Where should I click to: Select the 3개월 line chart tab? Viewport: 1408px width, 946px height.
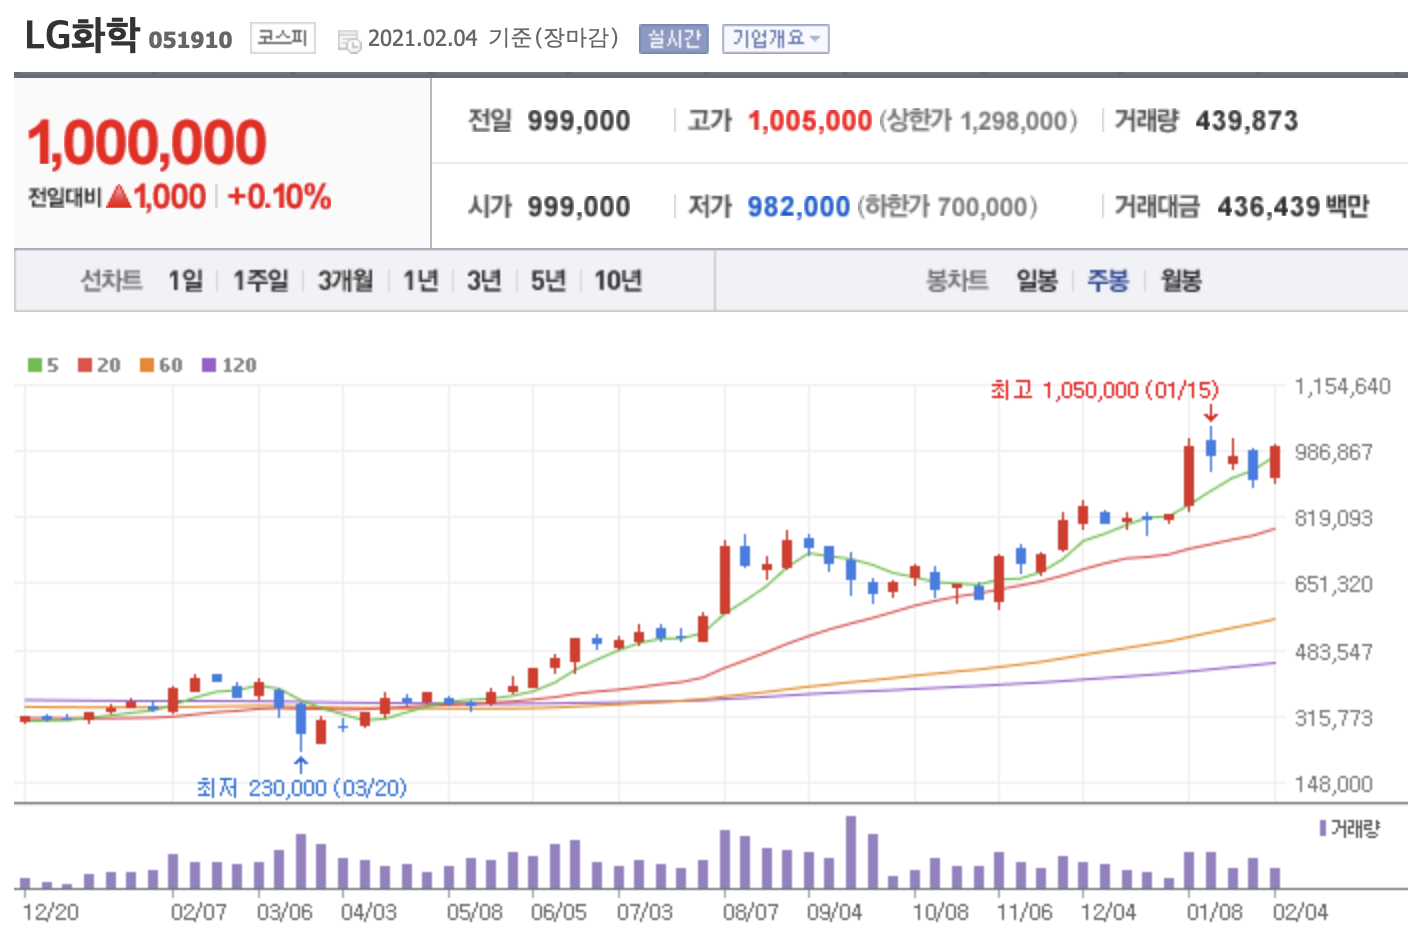tap(346, 281)
